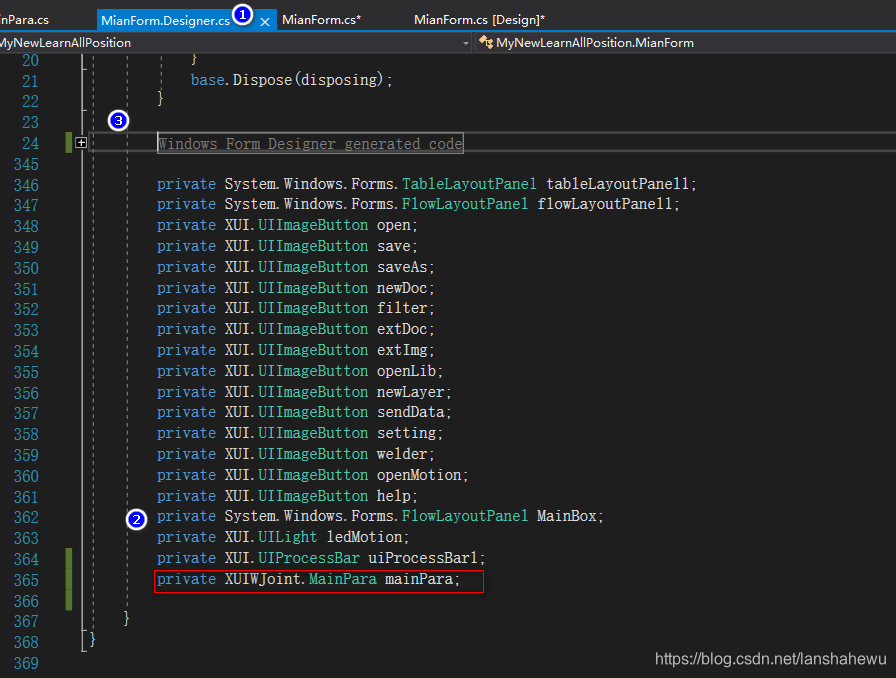Viewport: 896px width, 678px height.
Task: Click the 'welder' field name
Action: coord(402,454)
